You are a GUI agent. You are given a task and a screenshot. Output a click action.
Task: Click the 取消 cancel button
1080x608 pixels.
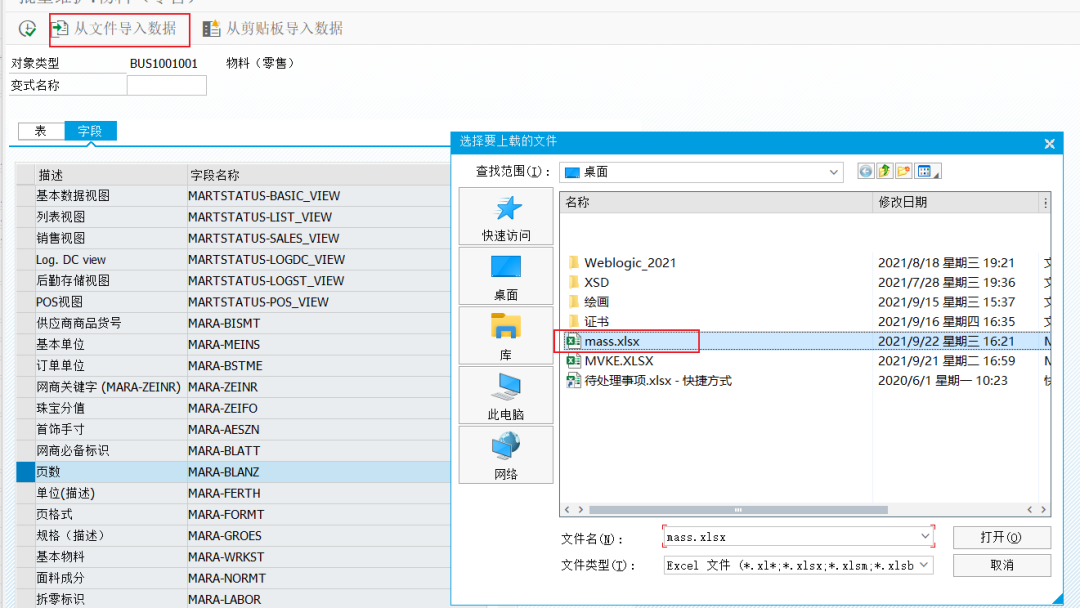pos(1001,565)
